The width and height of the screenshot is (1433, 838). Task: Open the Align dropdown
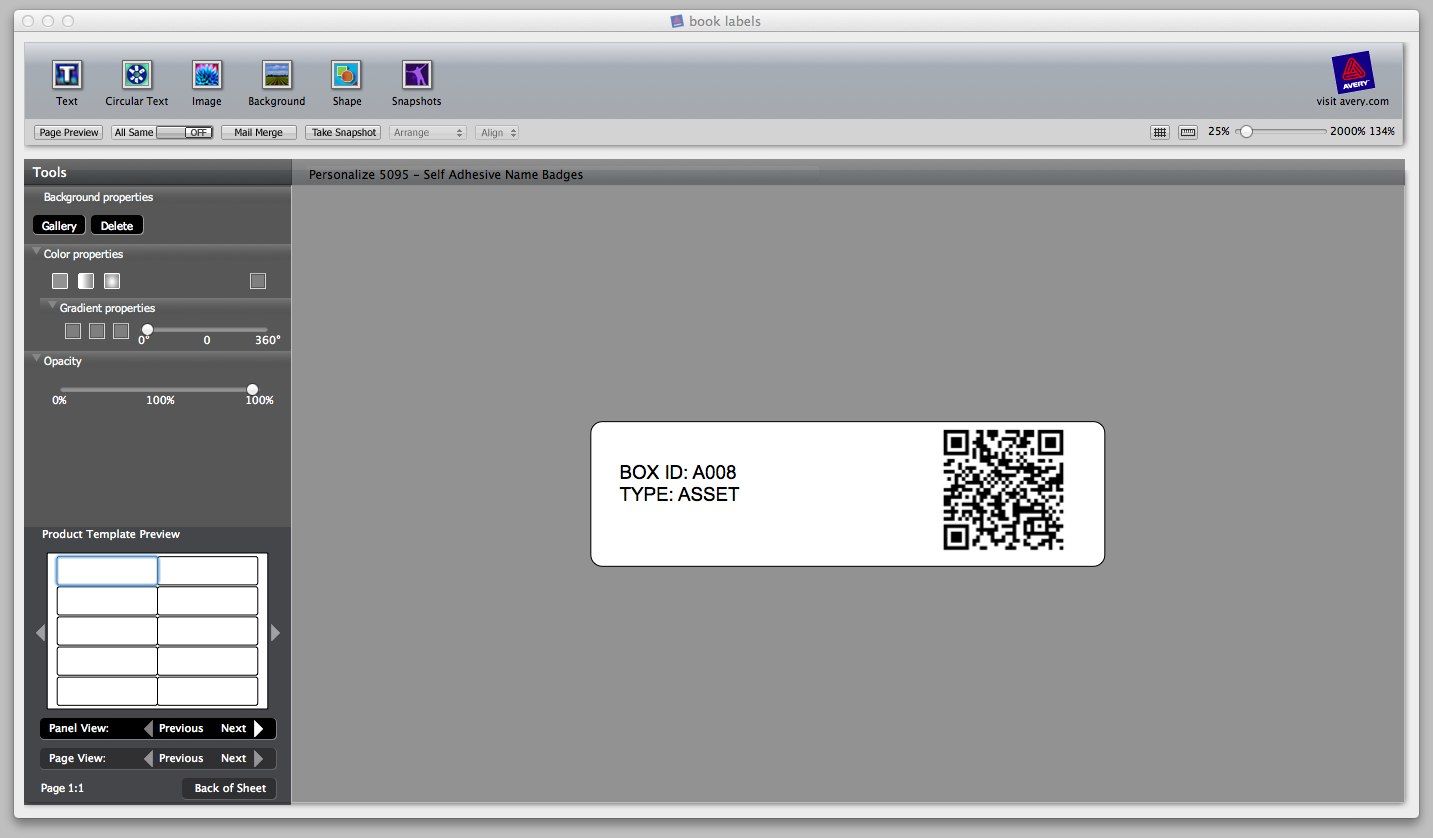point(496,131)
